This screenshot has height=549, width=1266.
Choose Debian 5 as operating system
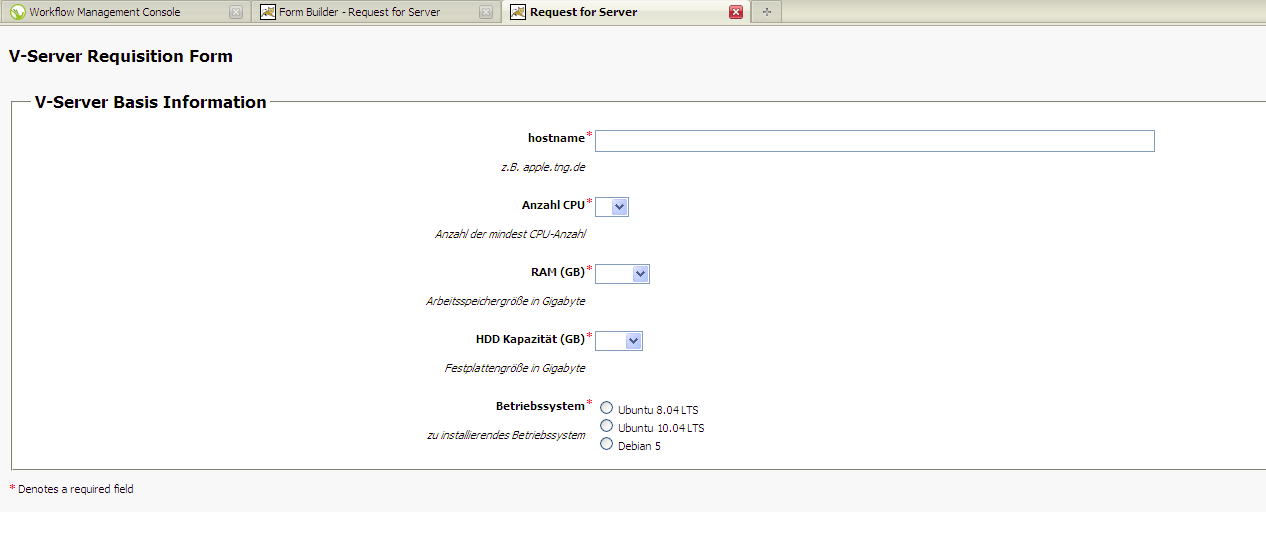606,444
